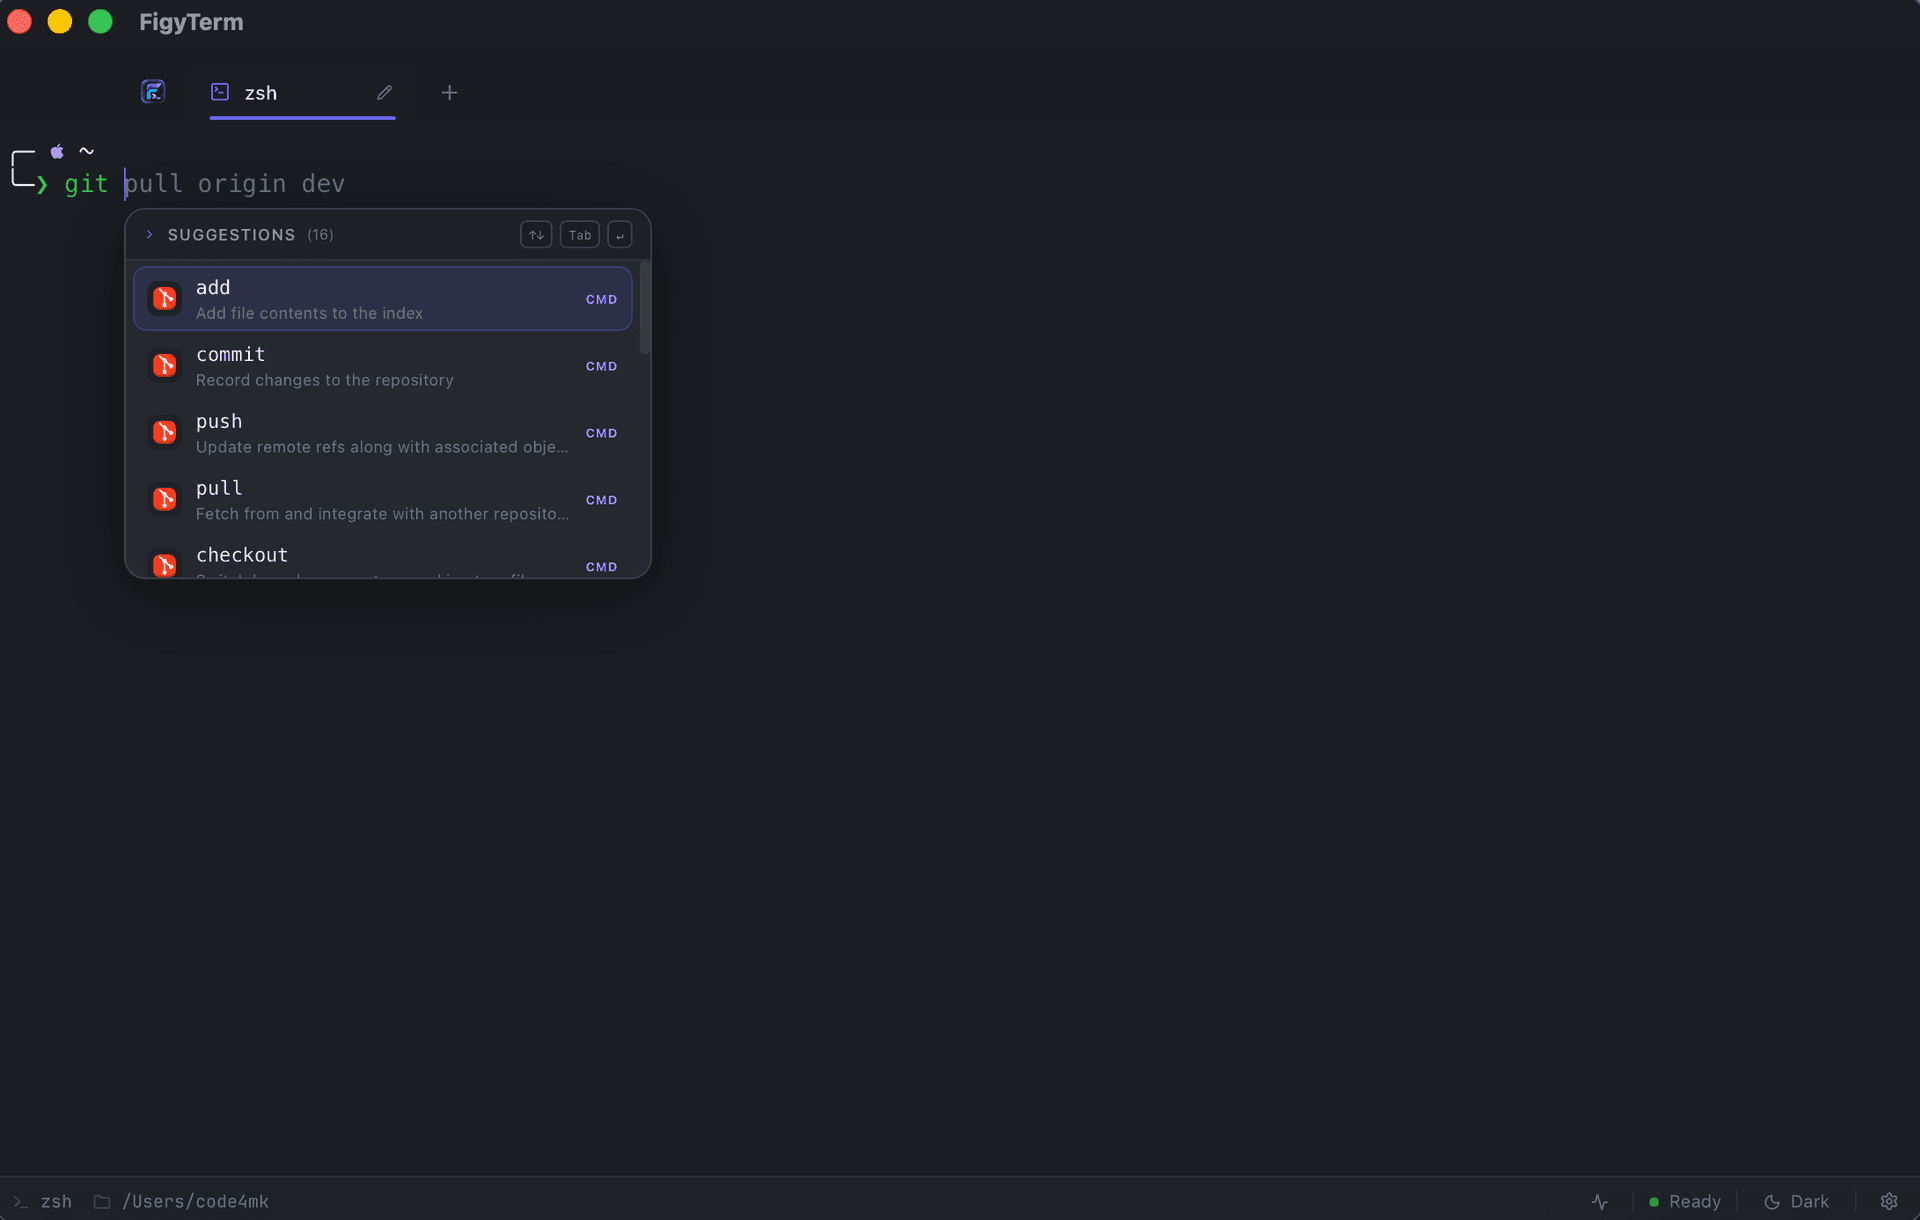Click the FigyTerm logo icon beside tabs
The image size is (1920, 1220).
click(153, 92)
